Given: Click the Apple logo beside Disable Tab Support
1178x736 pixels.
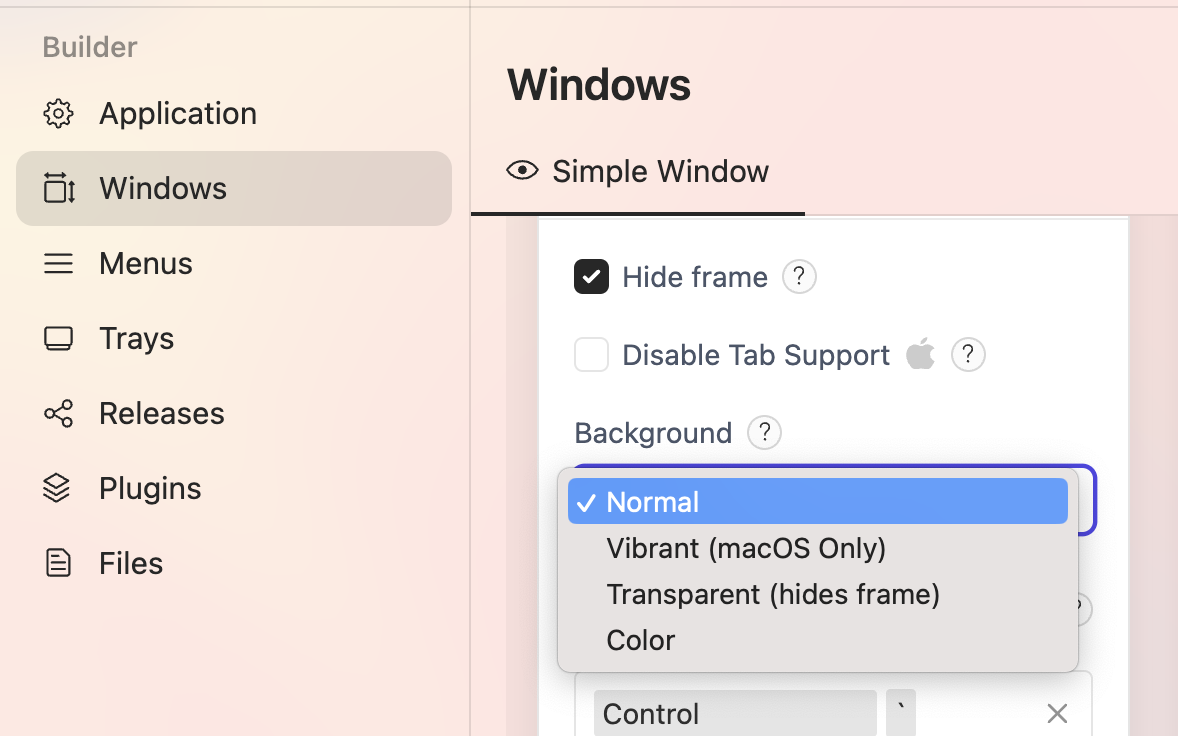Looking at the screenshot, I should click(x=920, y=354).
